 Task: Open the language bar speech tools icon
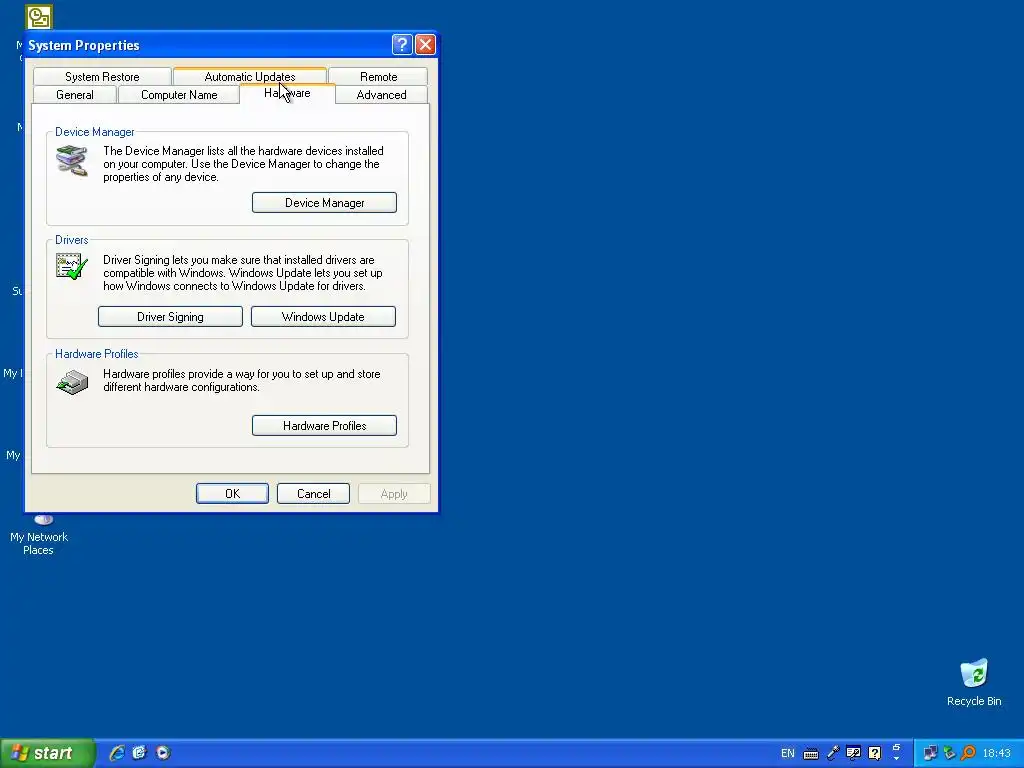coord(854,754)
